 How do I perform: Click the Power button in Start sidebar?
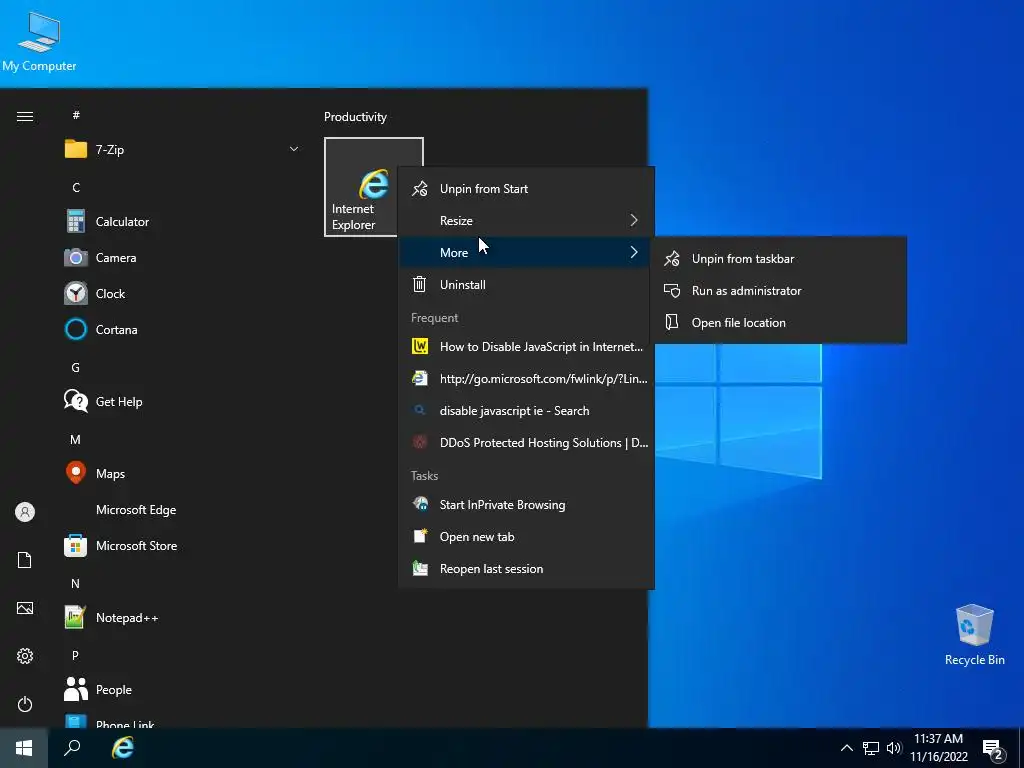25,704
